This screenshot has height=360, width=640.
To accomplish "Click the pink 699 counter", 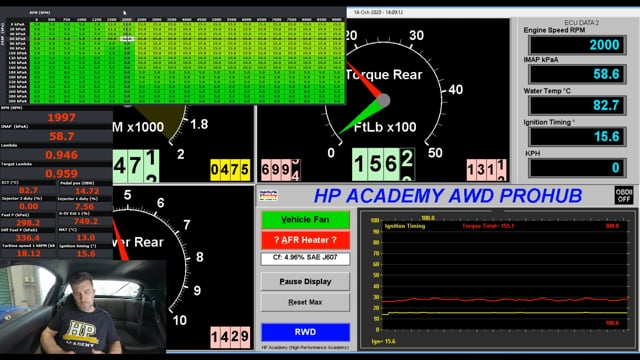I will [281, 169].
